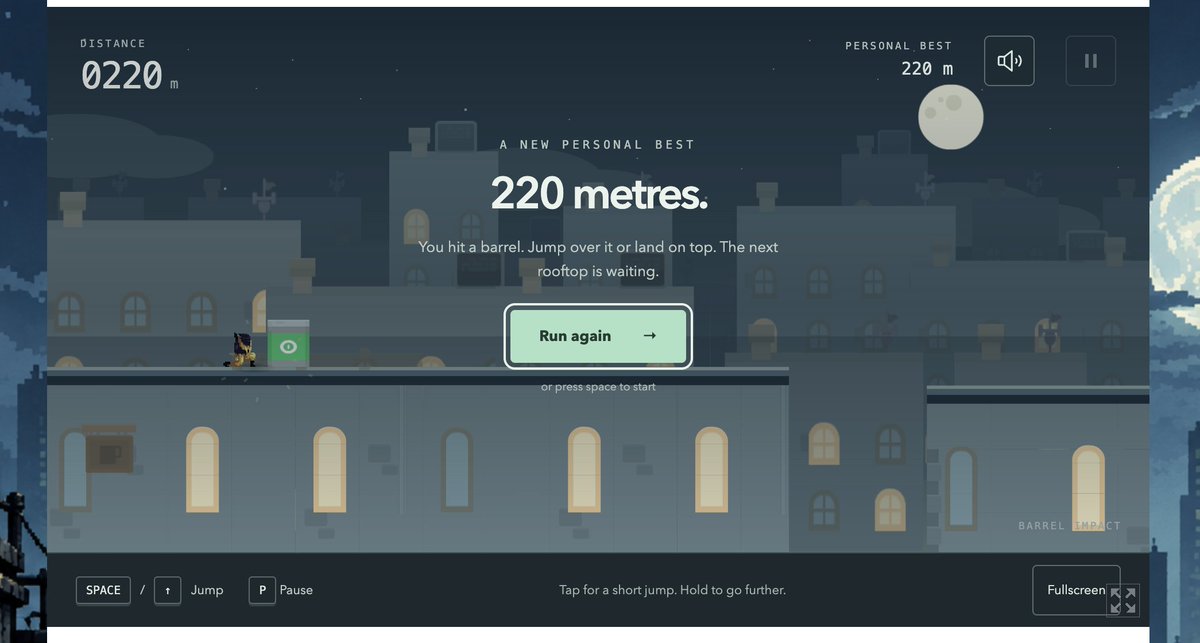Click the up arrow key hint
The height and width of the screenshot is (643, 1200).
tap(167, 590)
